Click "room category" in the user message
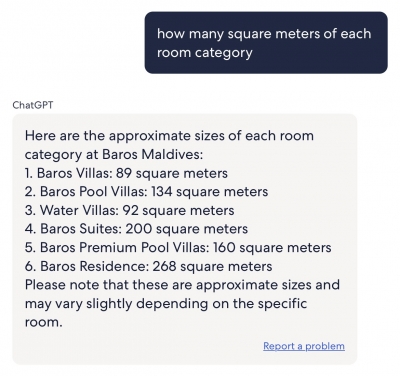The height and width of the screenshot is (376, 400). pos(205,53)
